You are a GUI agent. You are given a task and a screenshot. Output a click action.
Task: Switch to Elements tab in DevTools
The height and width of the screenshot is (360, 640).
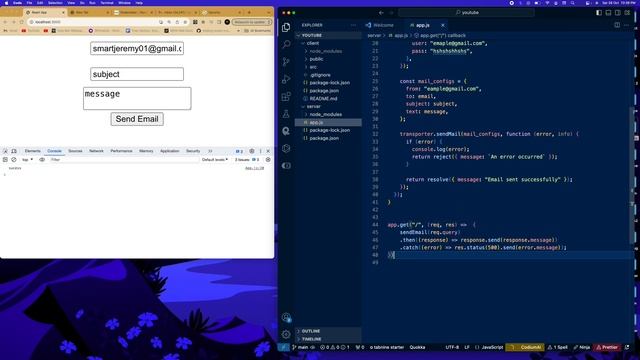point(32,151)
